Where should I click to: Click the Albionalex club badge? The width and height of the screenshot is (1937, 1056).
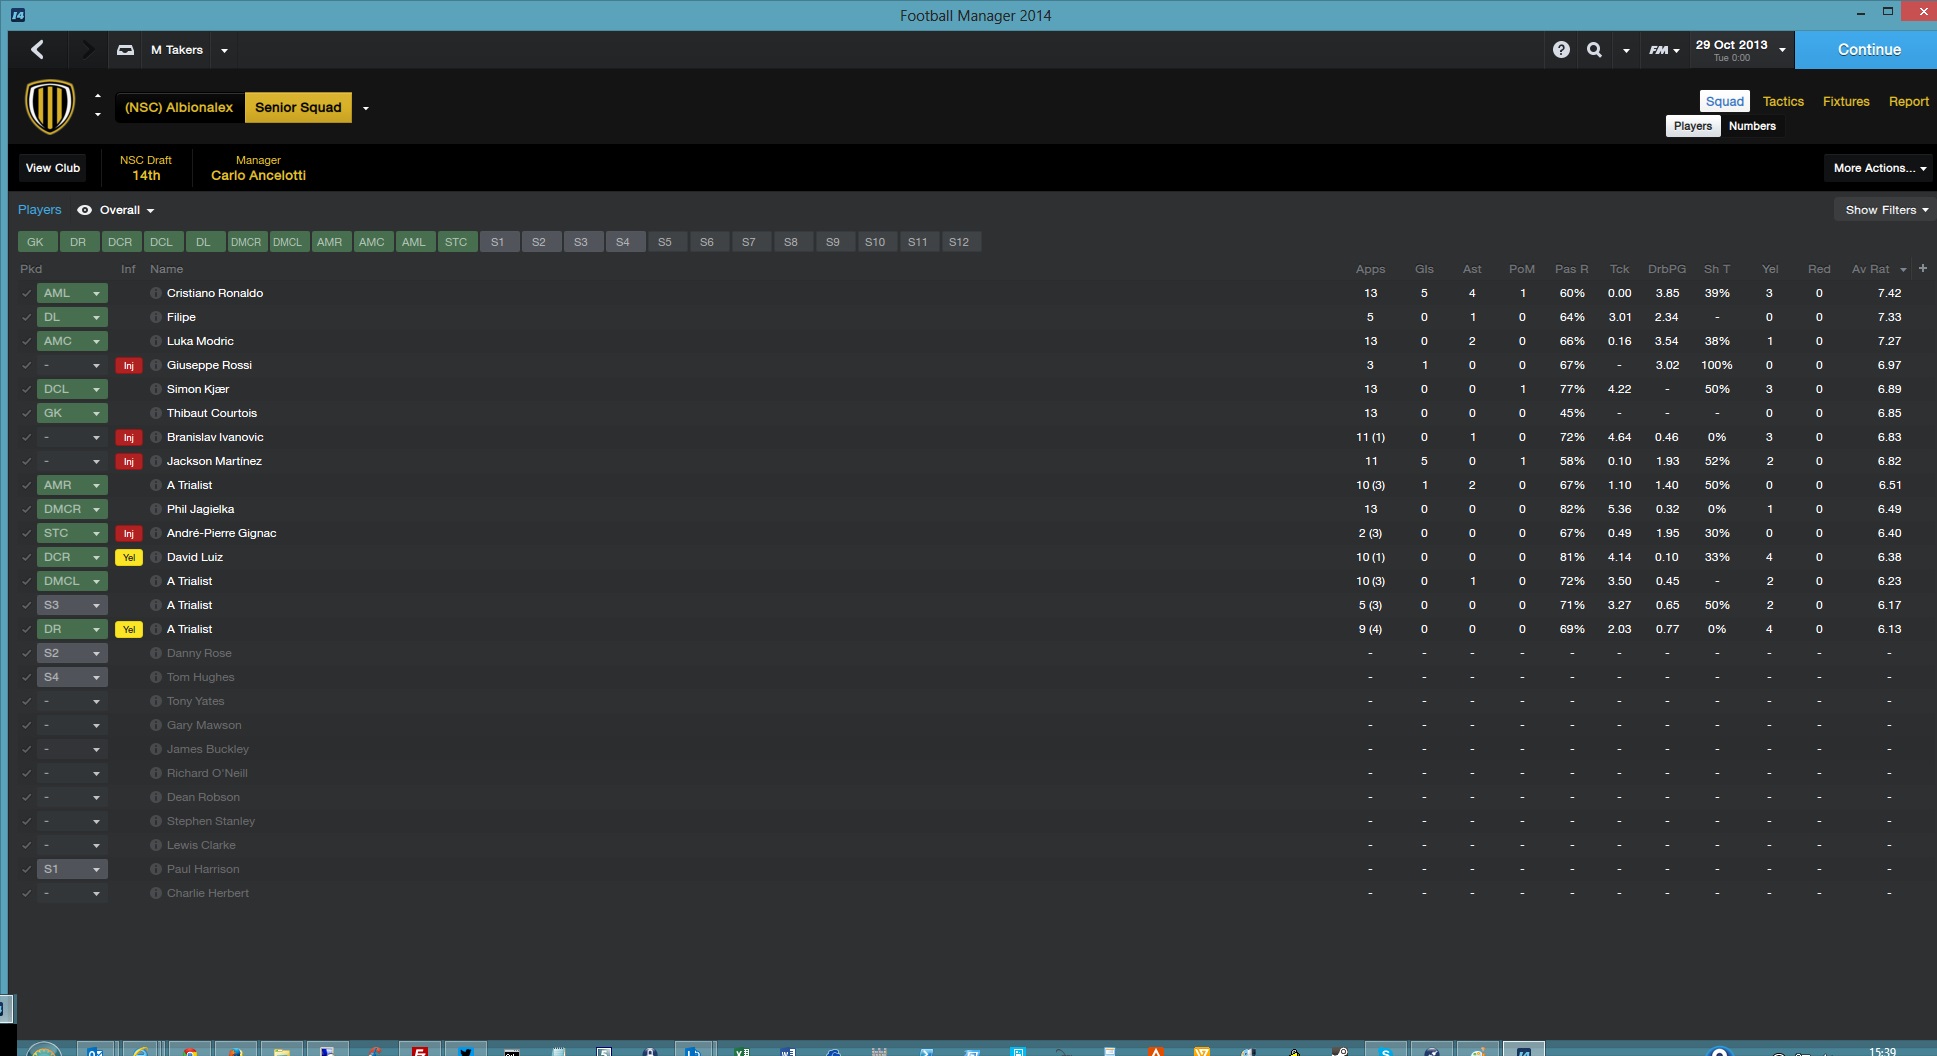tap(50, 107)
